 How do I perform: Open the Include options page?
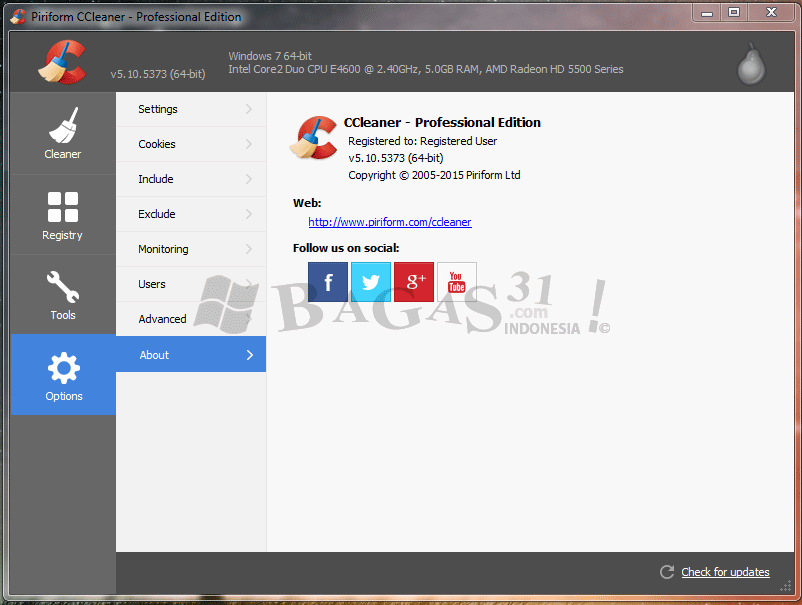click(191, 179)
